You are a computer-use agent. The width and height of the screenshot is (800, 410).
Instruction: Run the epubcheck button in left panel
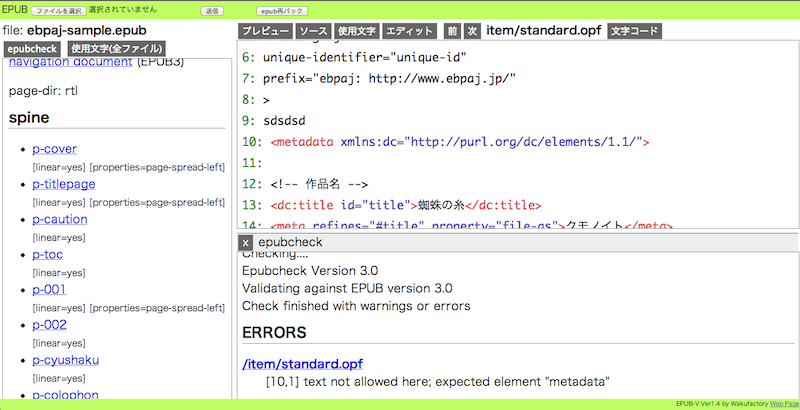pos(31,48)
